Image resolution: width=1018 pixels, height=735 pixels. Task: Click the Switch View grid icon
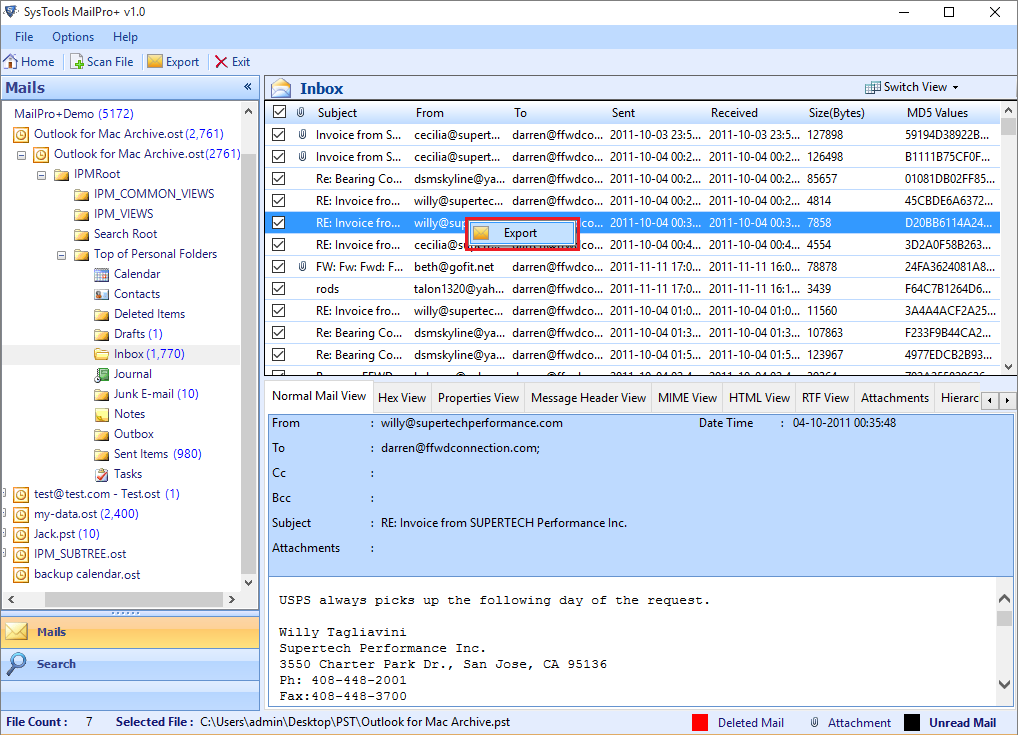click(873, 87)
